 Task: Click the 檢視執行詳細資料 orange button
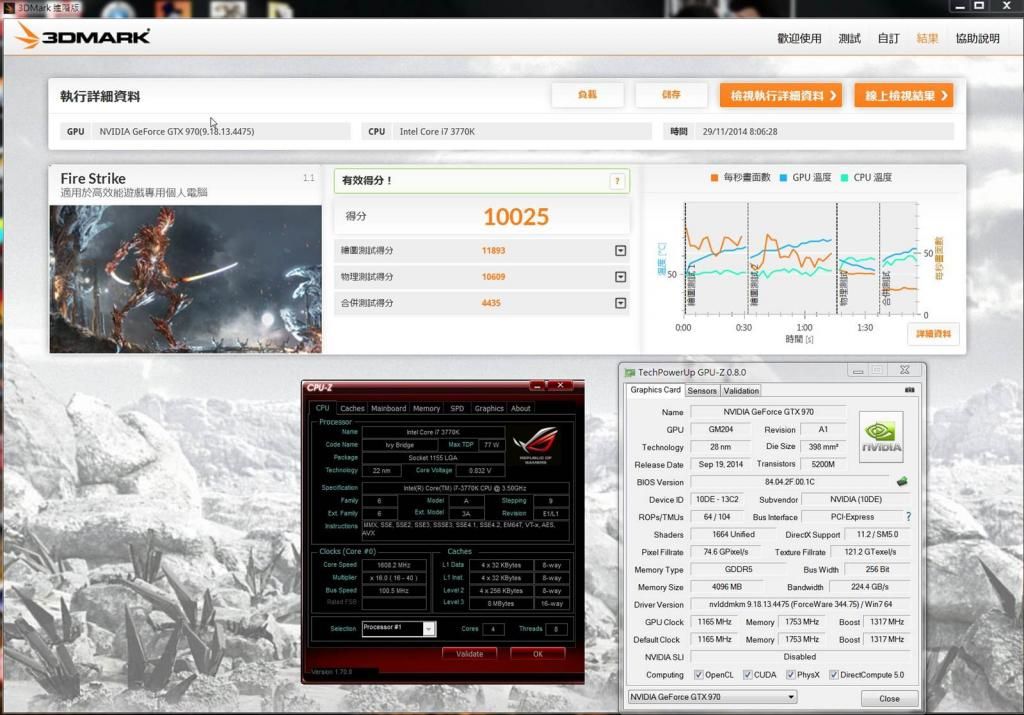(781, 95)
